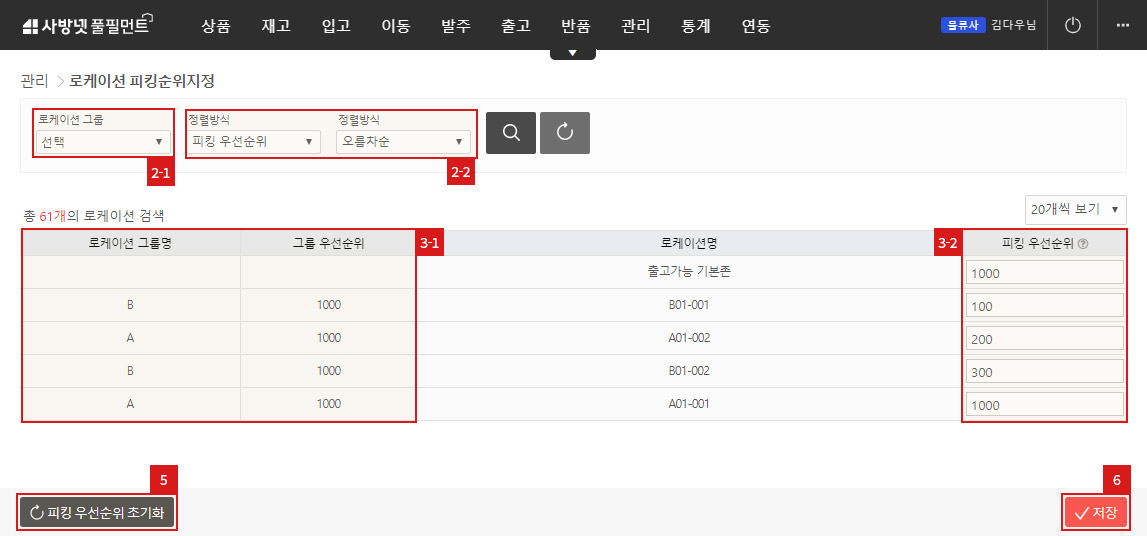Image resolution: width=1147 pixels, height=536 pixels.
Task: Click group priority 1000 in A01-001 row
Action: (x=328, y=404)
